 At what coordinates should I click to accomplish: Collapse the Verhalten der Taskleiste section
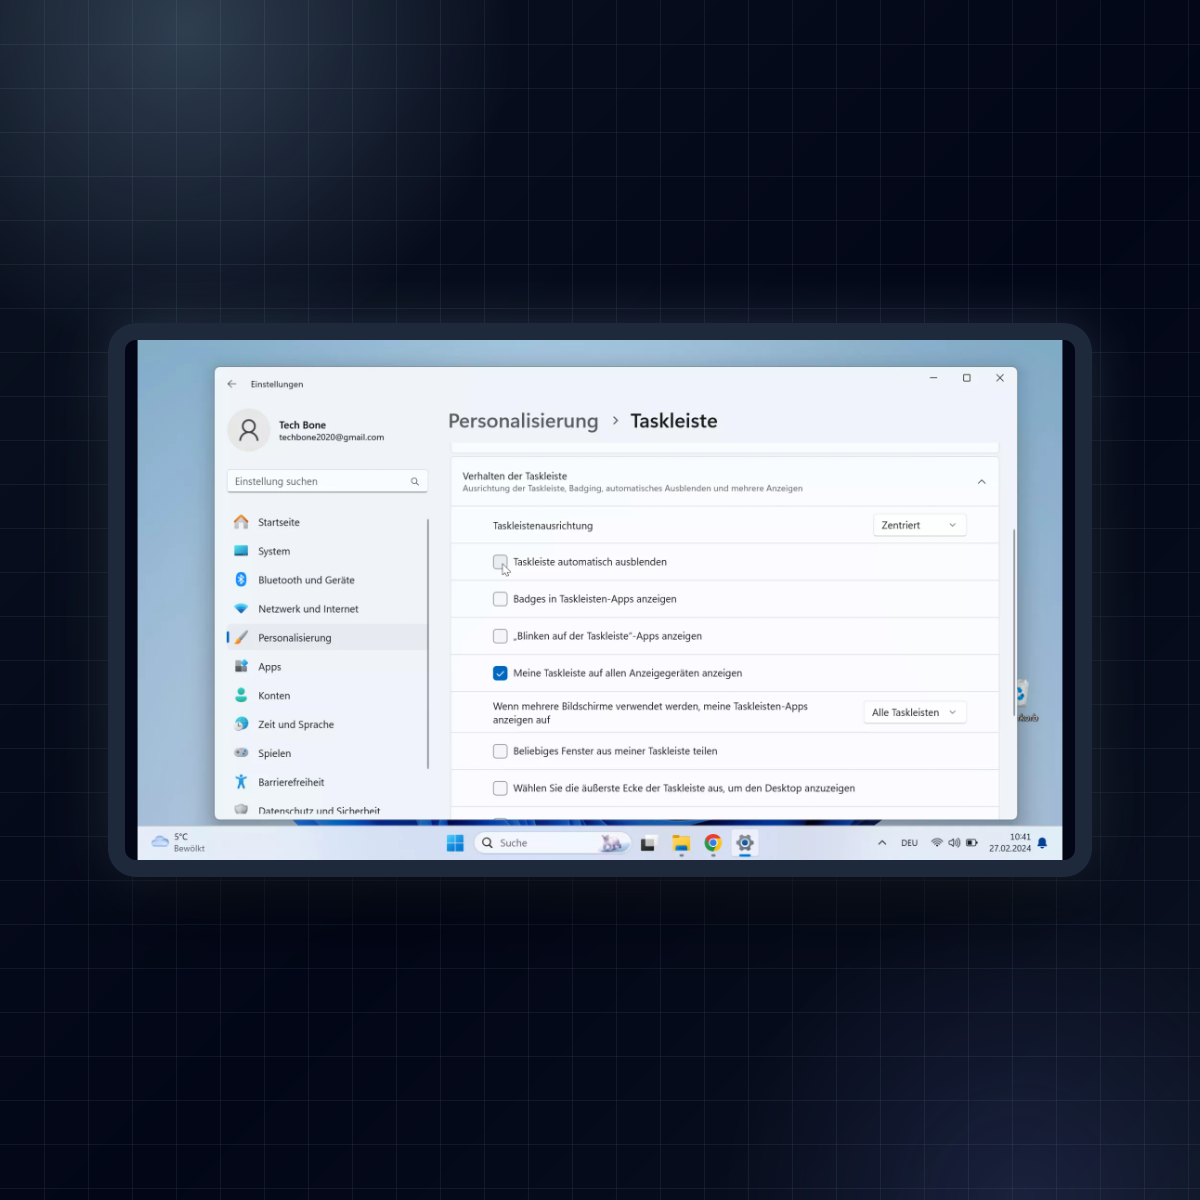tap(982, 482)
